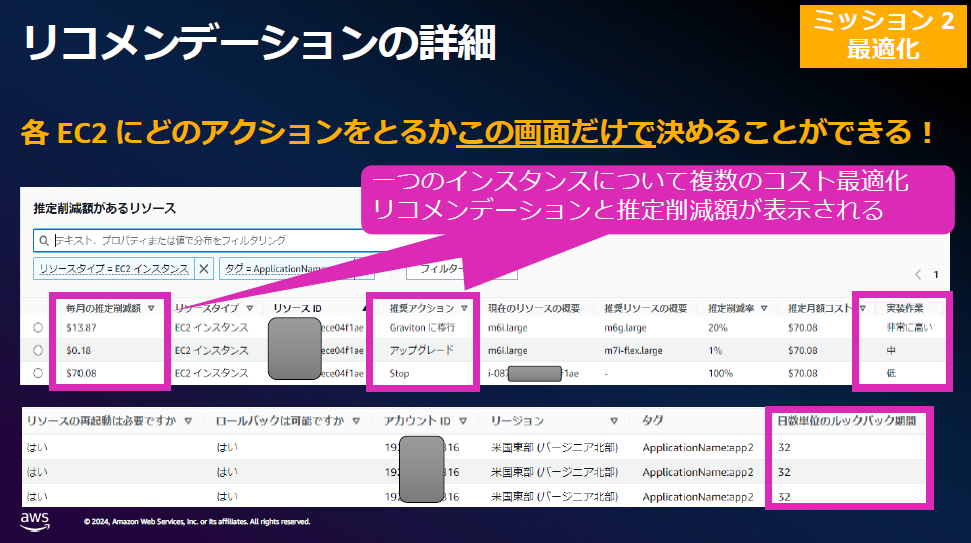Sort by リソースタイプ column arrow
The width and height of the screenshot is (971, 543).
(x=250, y=308)
